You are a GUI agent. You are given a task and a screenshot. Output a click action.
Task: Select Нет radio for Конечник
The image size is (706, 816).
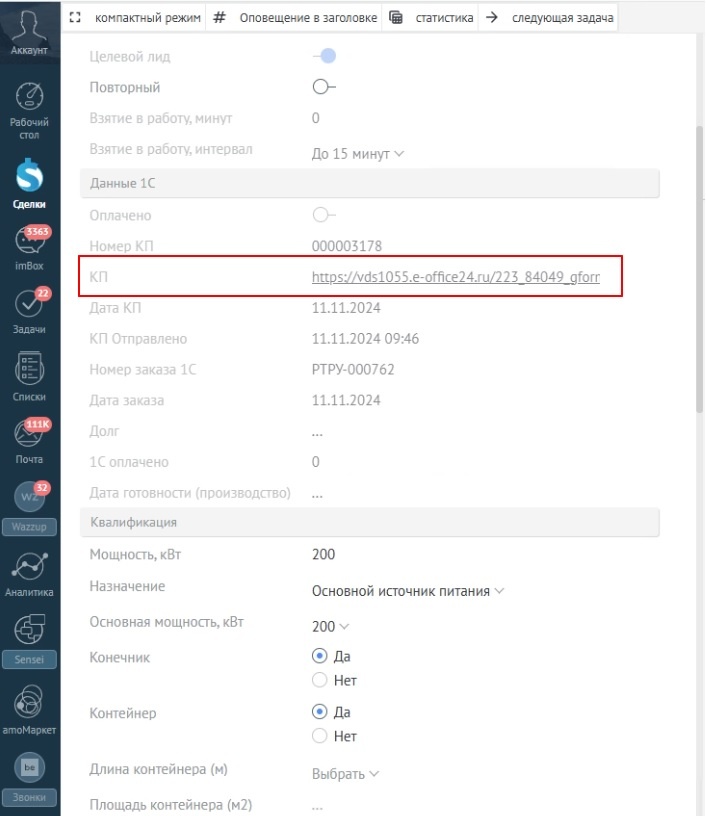click(320, 680)
